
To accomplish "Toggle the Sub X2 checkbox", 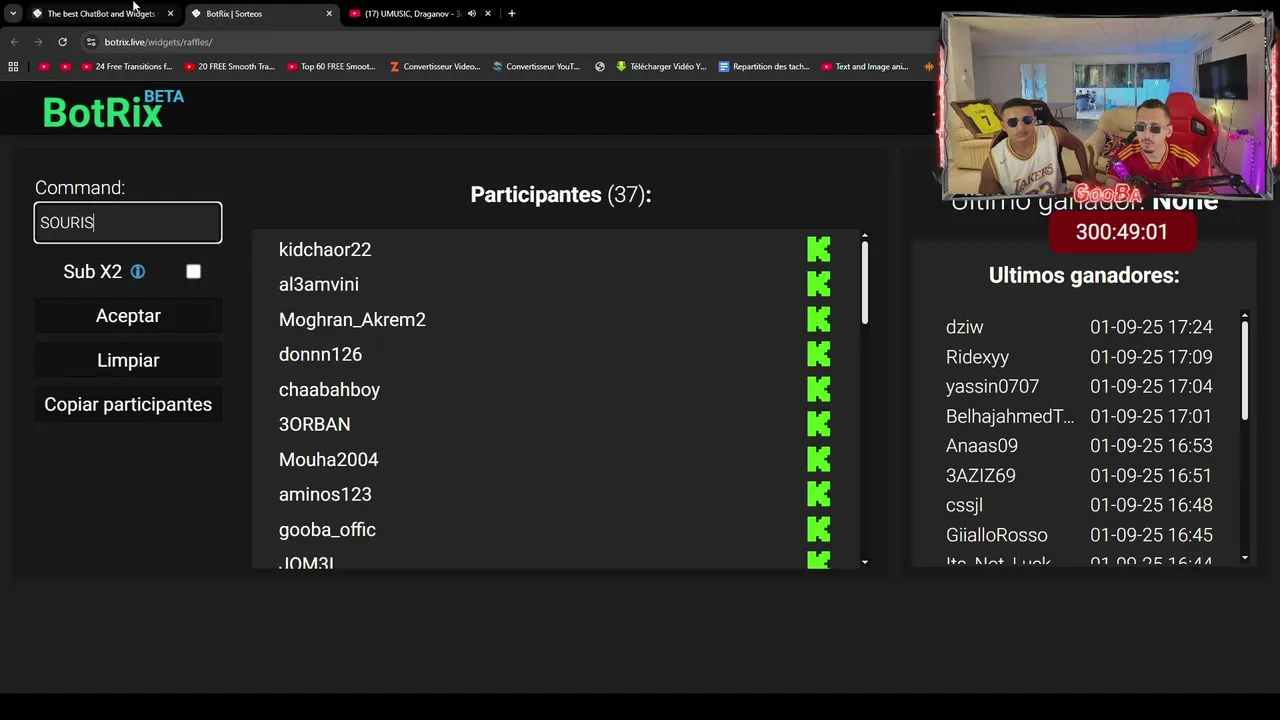I will click(194, 272).
